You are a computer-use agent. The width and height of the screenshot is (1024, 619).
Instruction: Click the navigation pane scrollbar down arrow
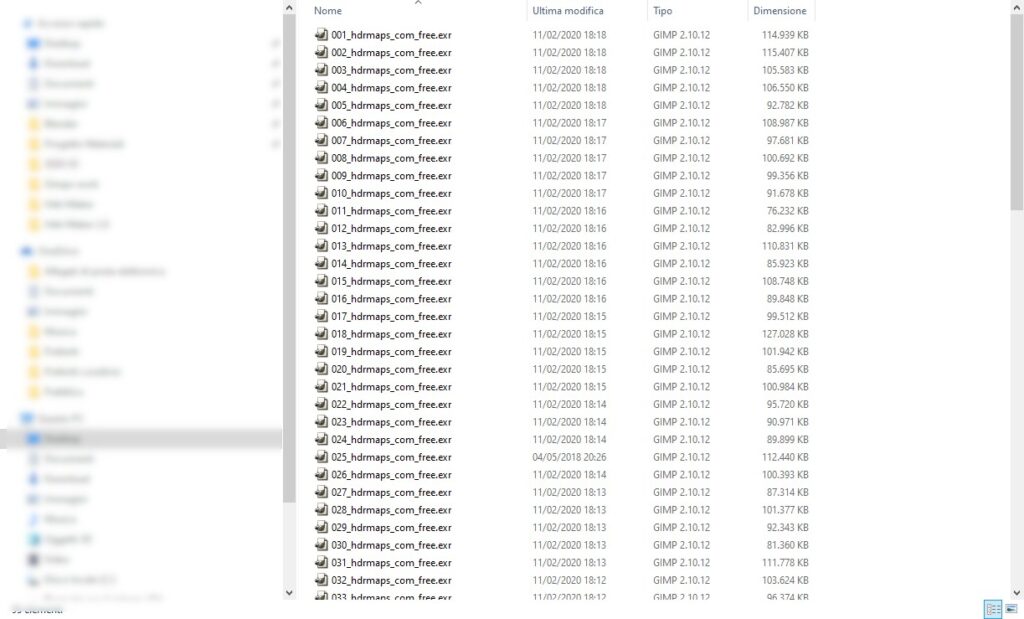click(x=289, y=592)
